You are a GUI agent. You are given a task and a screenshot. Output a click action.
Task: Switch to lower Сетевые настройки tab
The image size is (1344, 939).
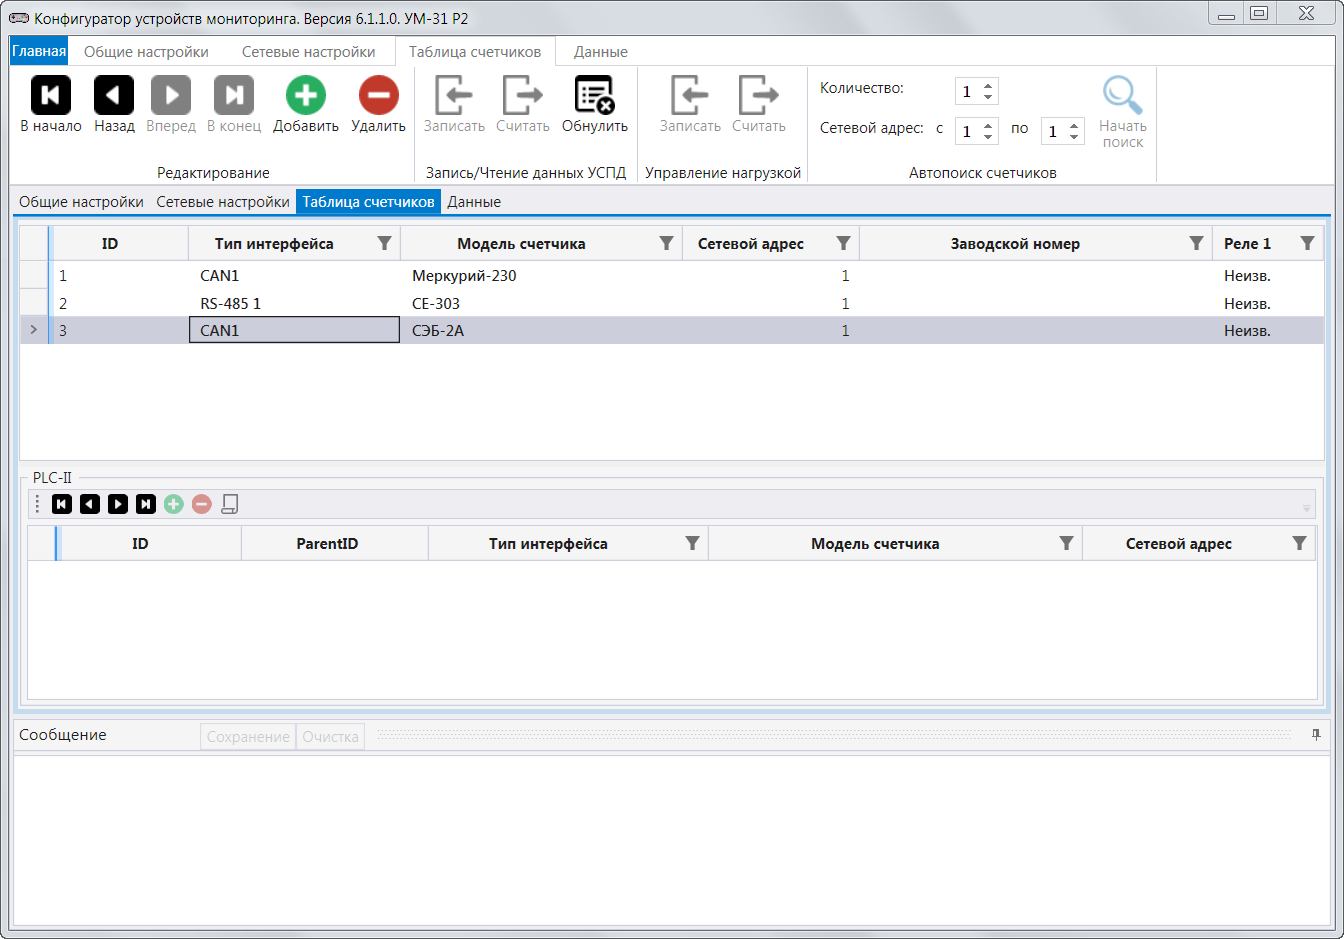click(x=223, y=202)
